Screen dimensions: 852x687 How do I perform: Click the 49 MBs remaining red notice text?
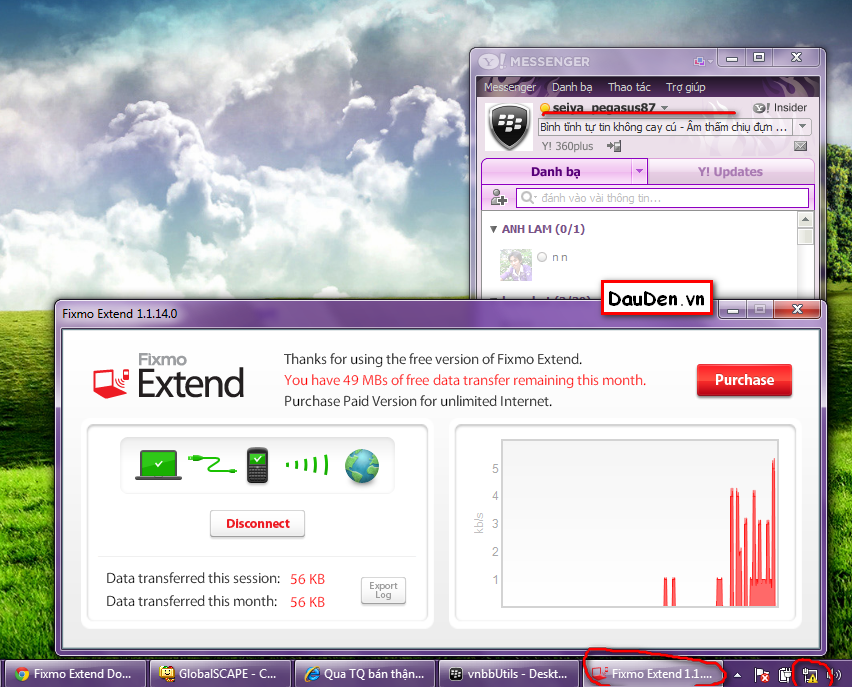tap(465, 380)
